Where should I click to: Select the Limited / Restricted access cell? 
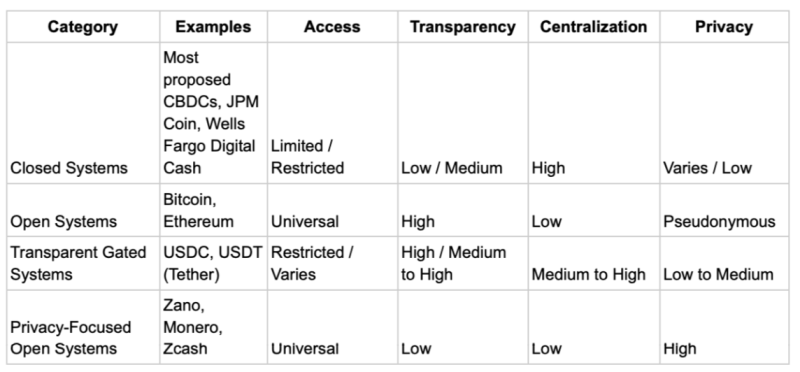(x=332, y=113)
